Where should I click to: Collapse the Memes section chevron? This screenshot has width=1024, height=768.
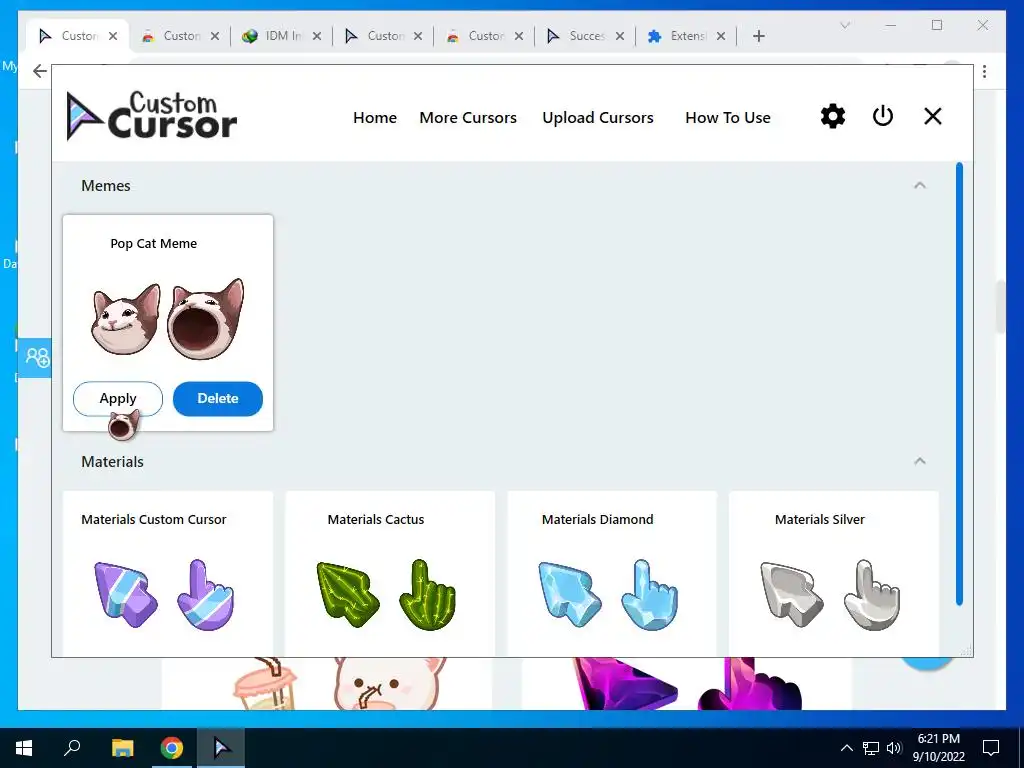(920, 185)
